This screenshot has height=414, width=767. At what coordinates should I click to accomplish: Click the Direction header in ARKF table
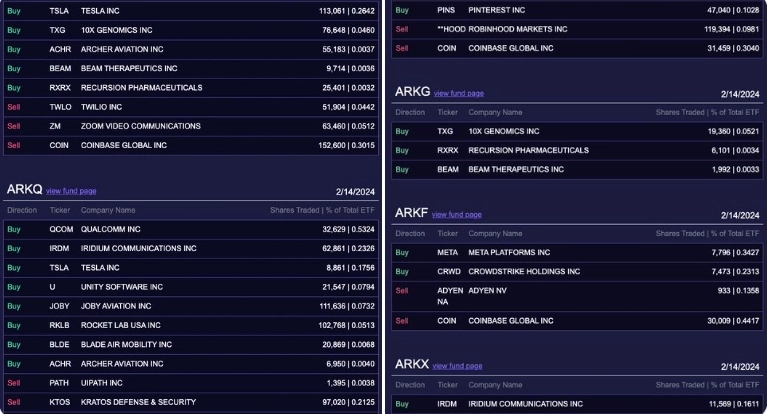coord(410,234)
